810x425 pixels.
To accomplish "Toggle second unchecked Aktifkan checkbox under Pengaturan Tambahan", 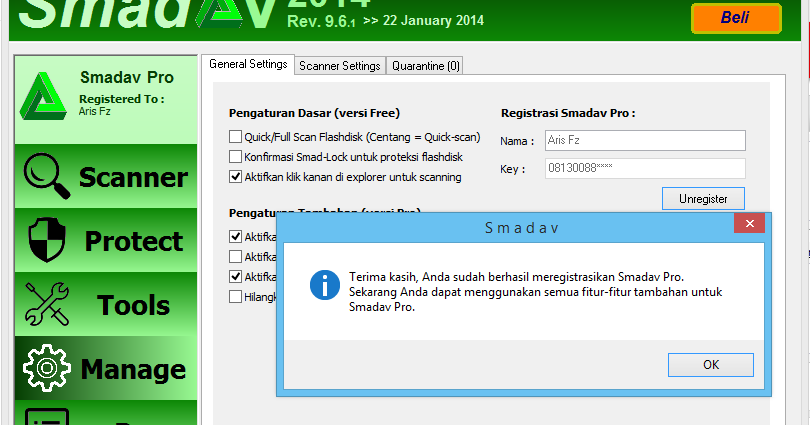I will [x=236, y=257].
